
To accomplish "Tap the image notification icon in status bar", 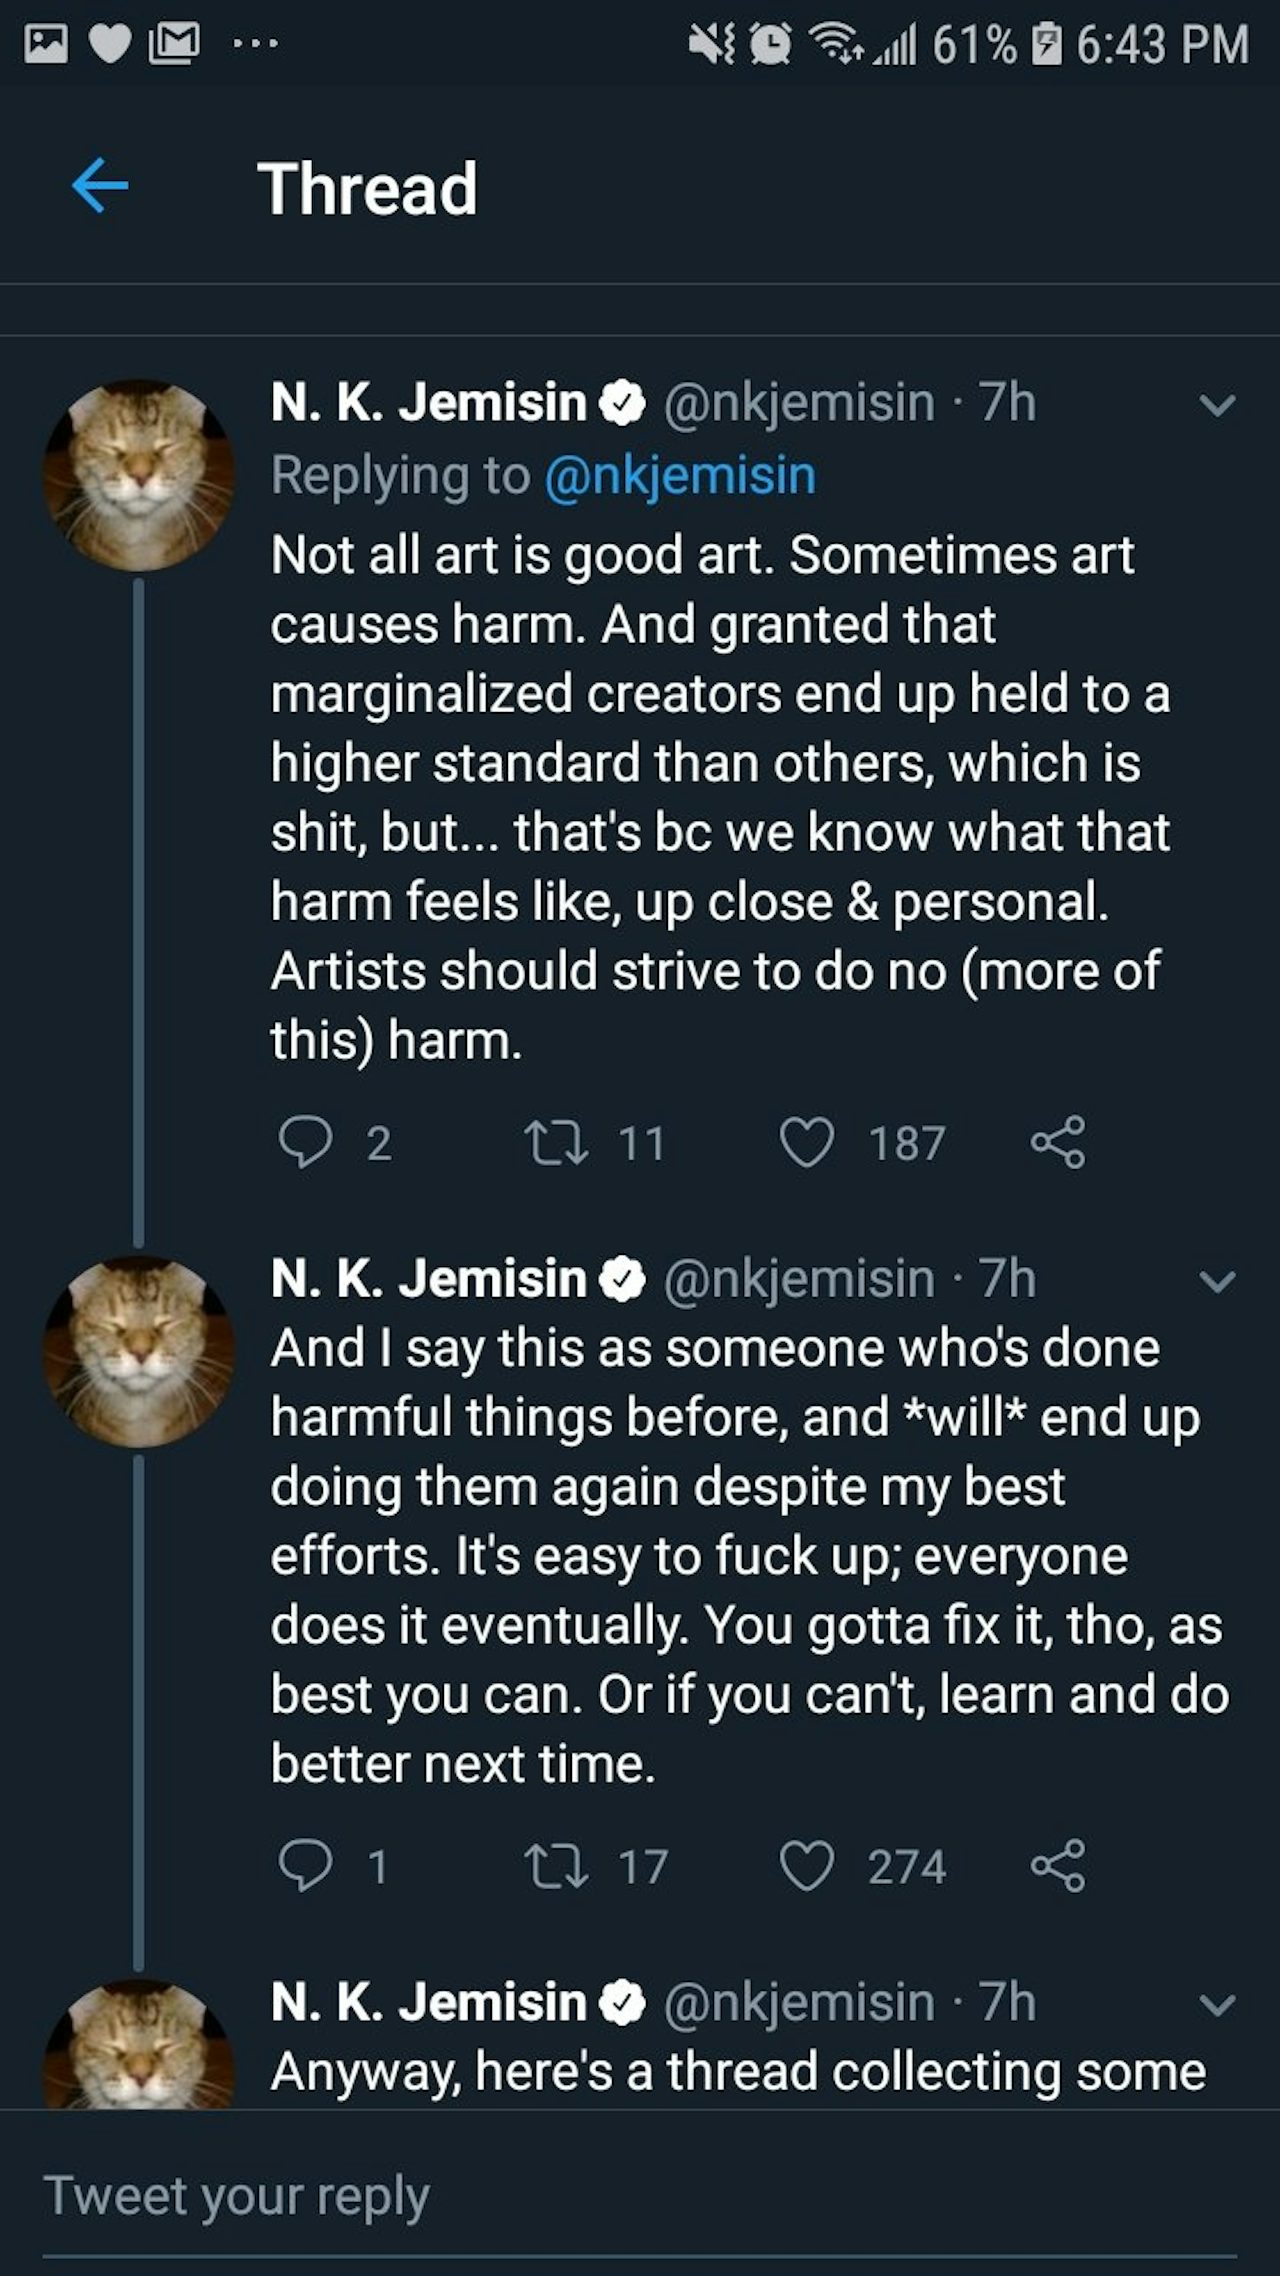I will pos(46,43).
